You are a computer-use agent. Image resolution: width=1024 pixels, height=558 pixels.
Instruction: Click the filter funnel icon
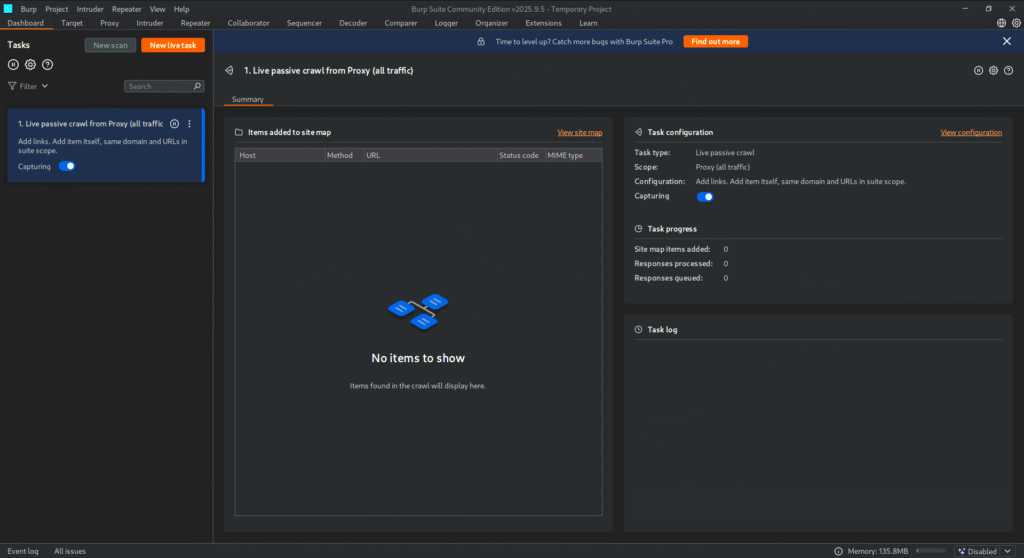click(x=12, y=86)
